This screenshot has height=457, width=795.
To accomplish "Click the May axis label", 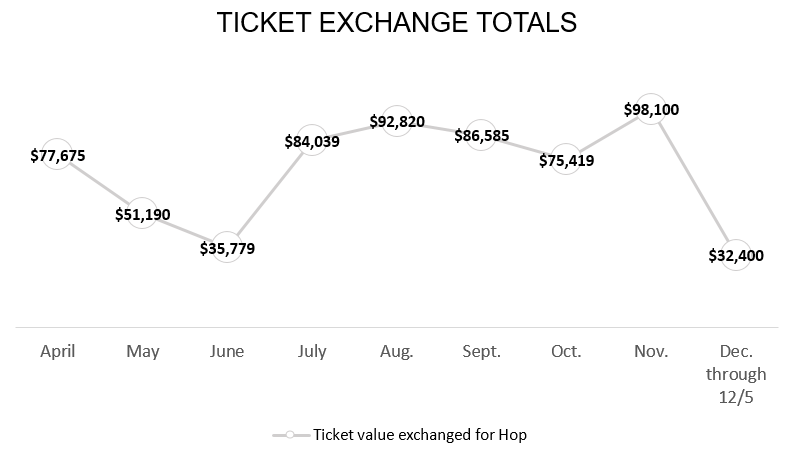I will click(142, 351).
